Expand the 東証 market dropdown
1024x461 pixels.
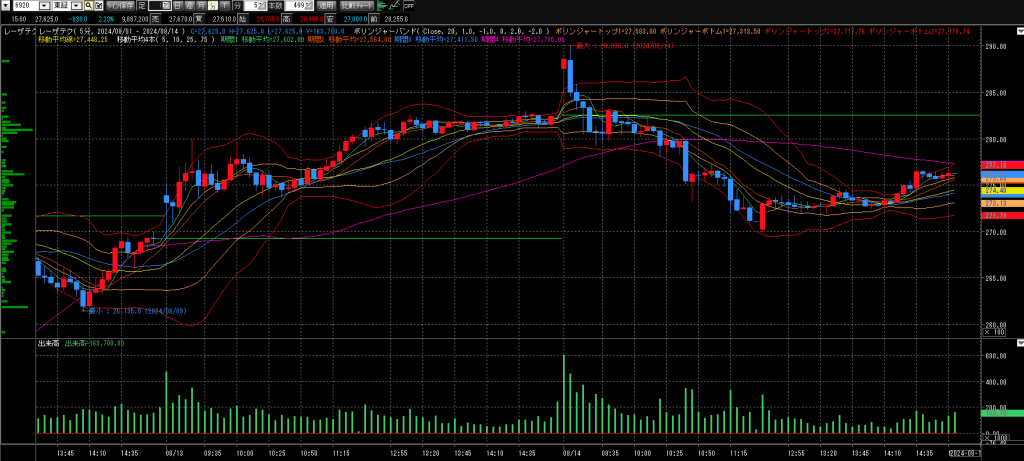76,6
